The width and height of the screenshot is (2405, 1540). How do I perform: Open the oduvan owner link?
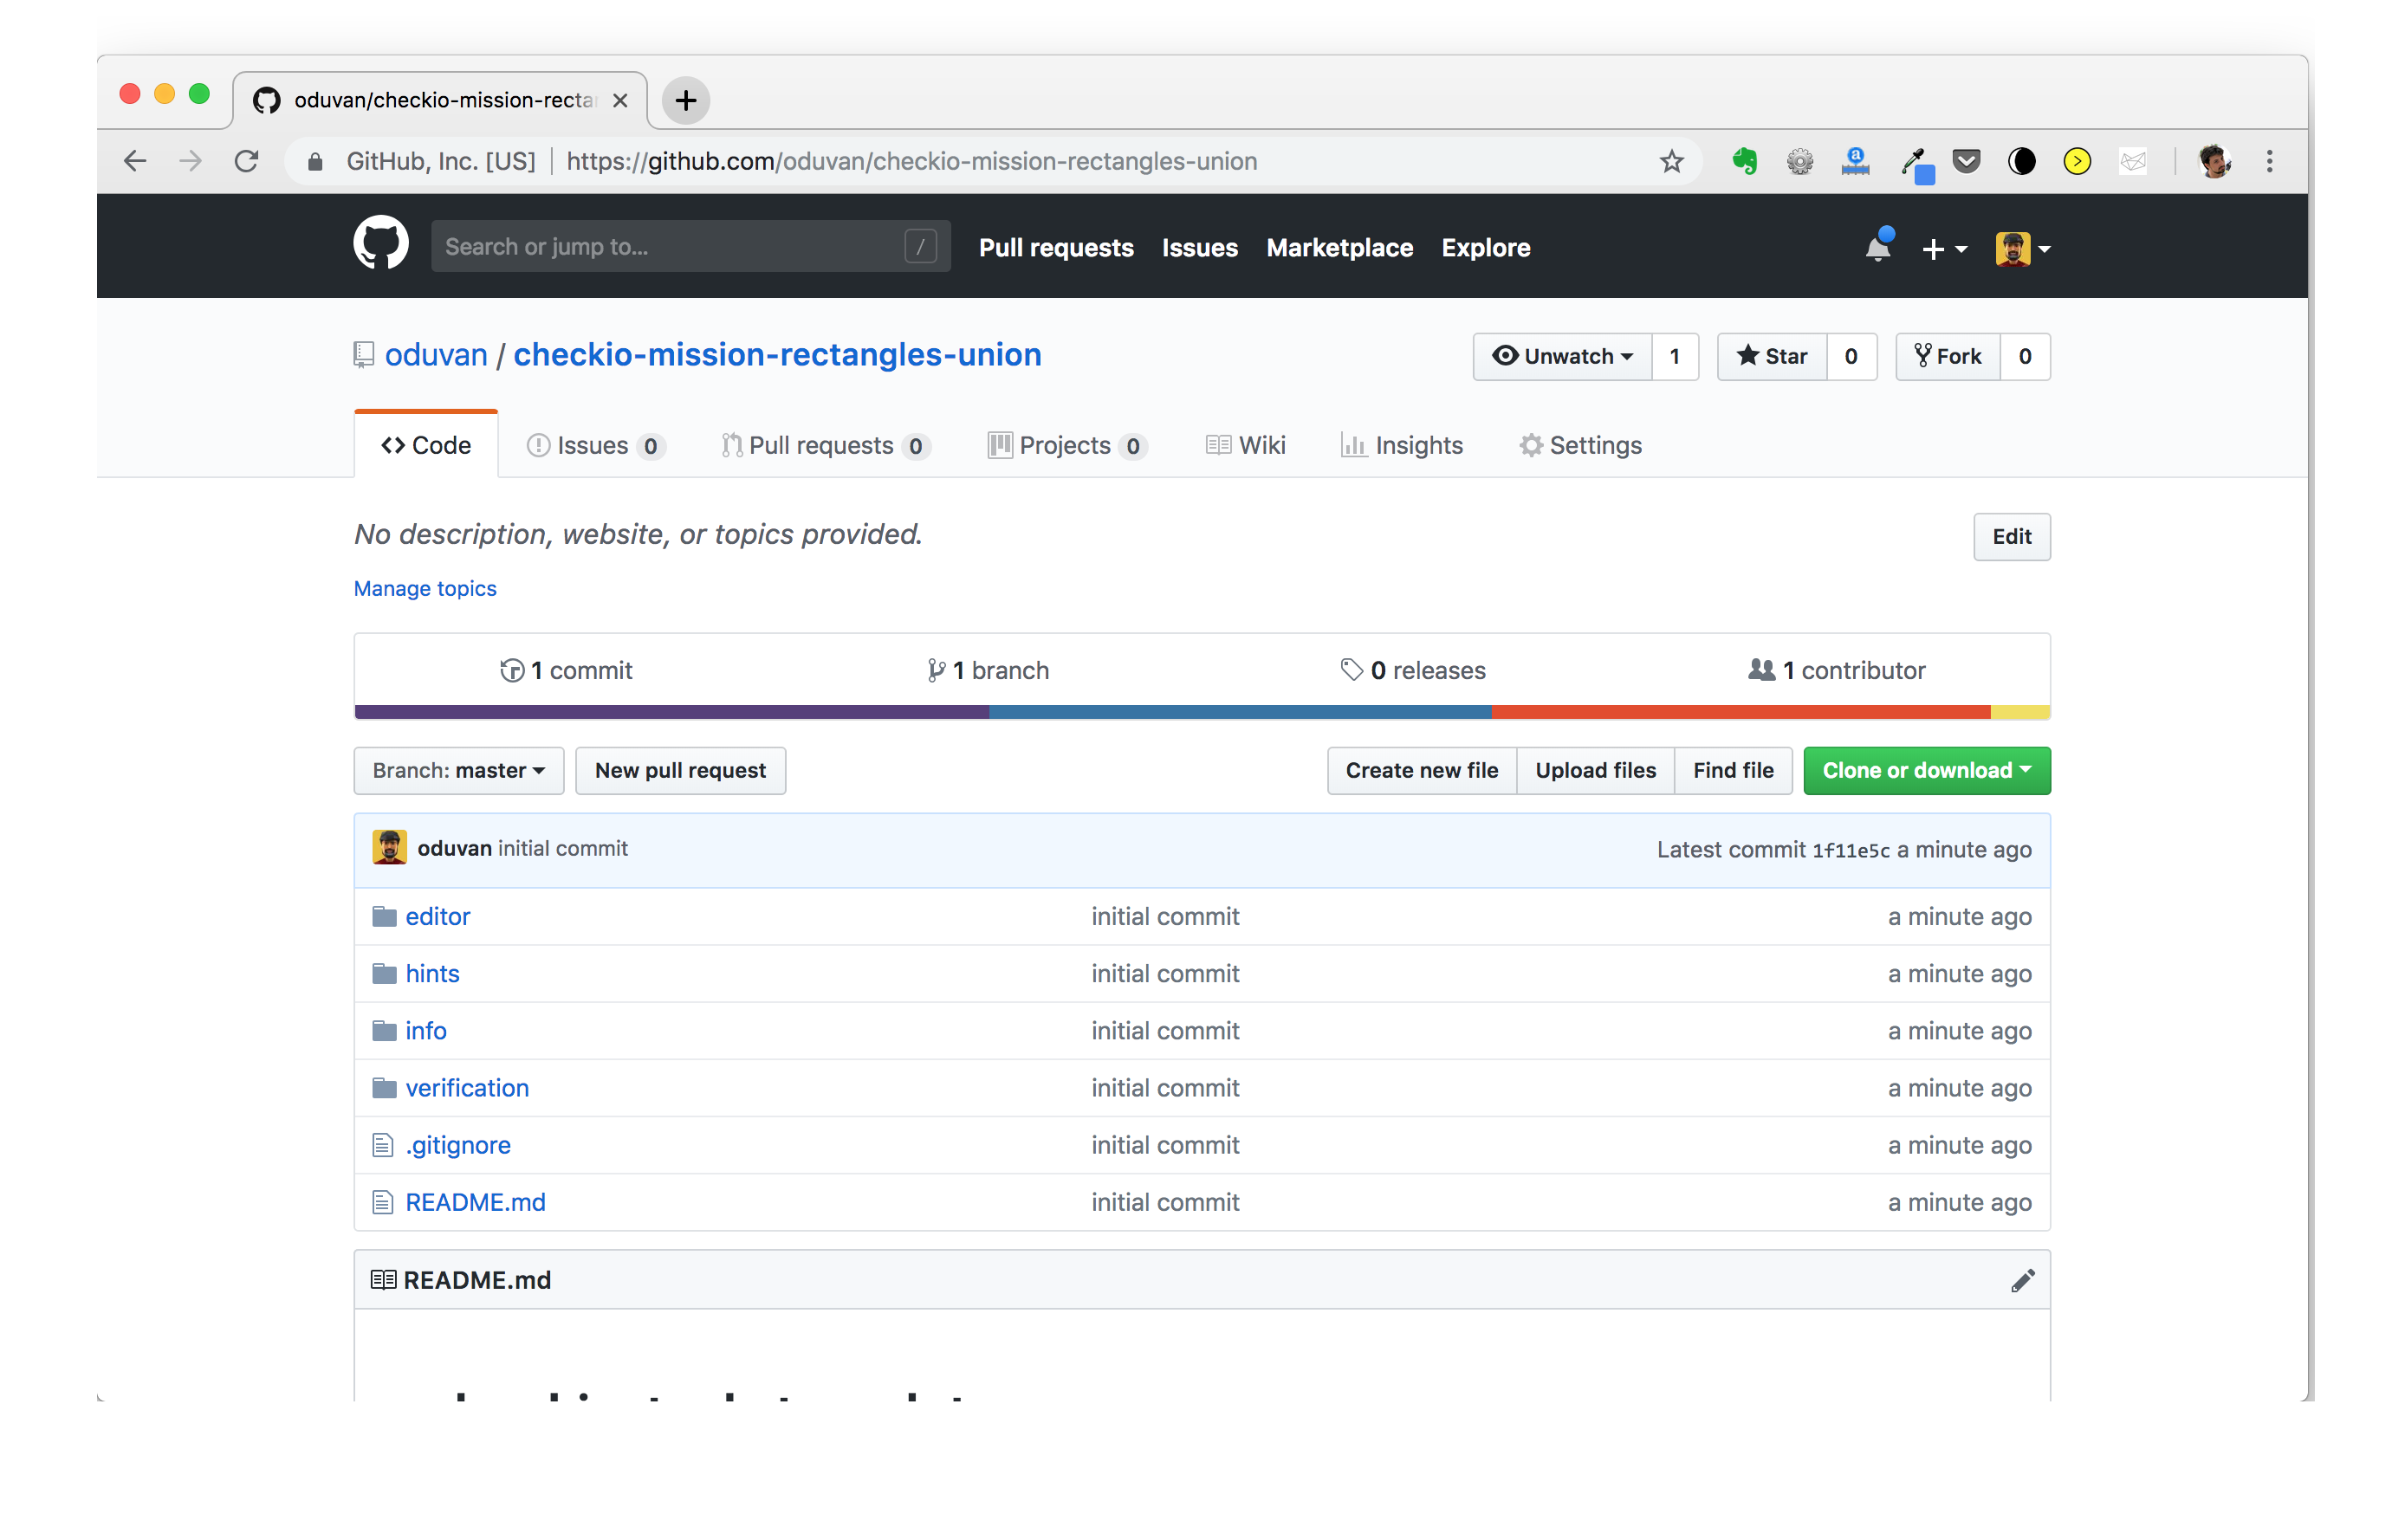(x=436, y=355)
